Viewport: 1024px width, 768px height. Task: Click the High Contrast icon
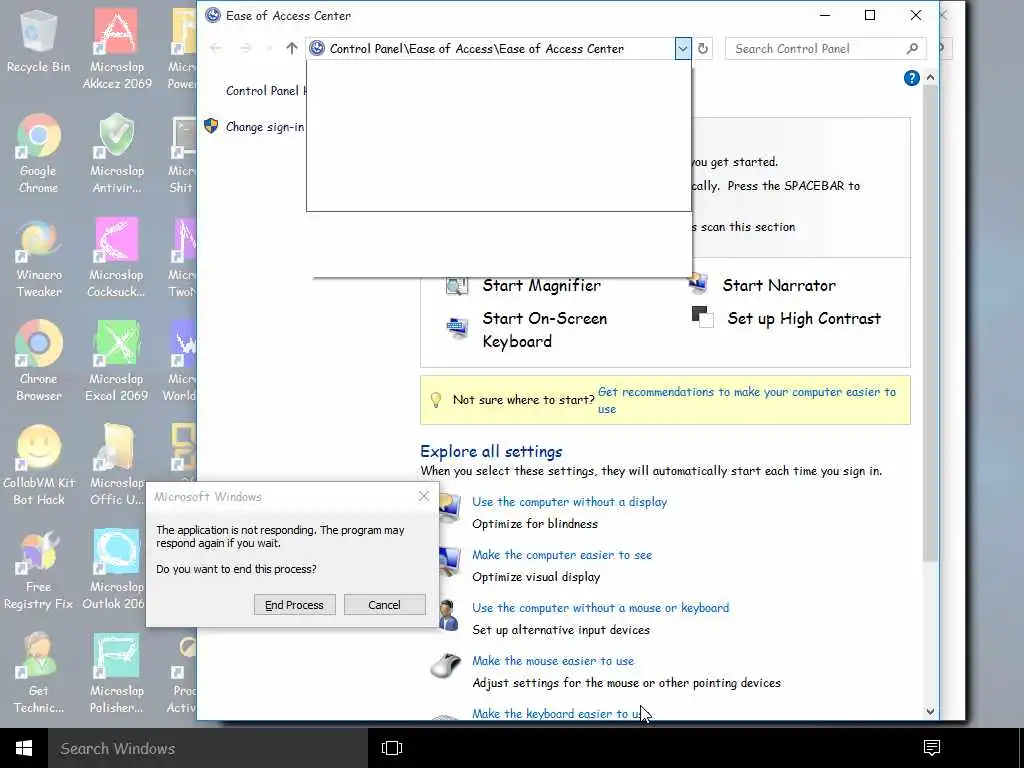point(702,317)
